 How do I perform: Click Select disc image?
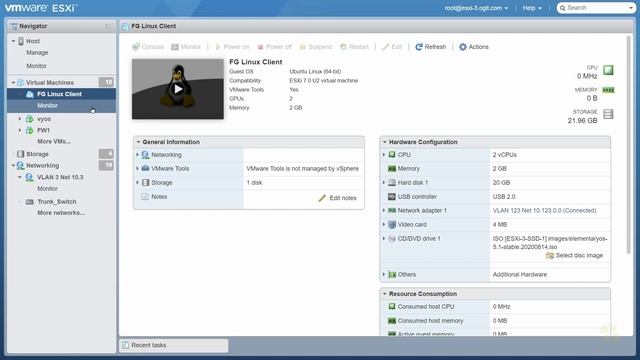pyautogui.click(x=574, y=256)
